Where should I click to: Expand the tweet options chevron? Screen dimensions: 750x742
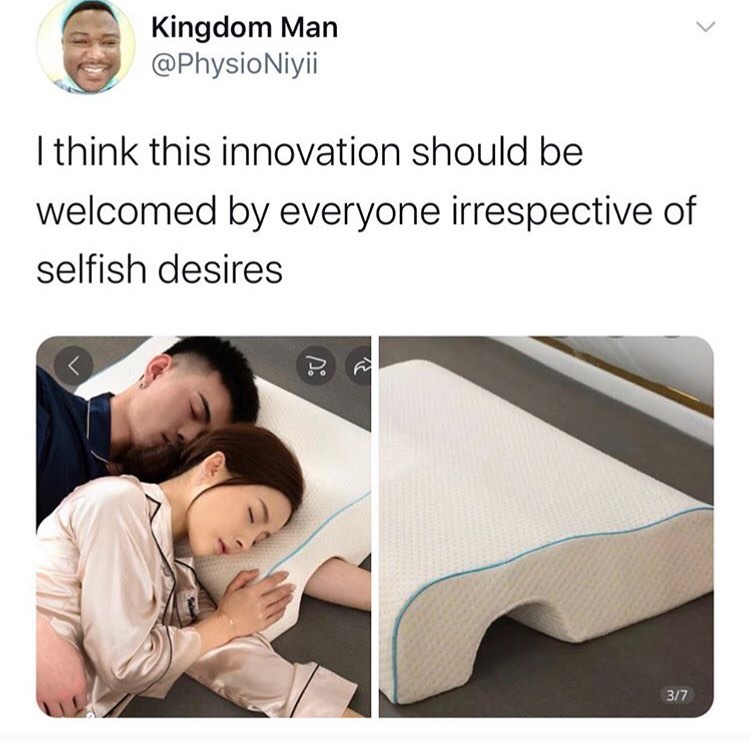(x=706, y=27)
